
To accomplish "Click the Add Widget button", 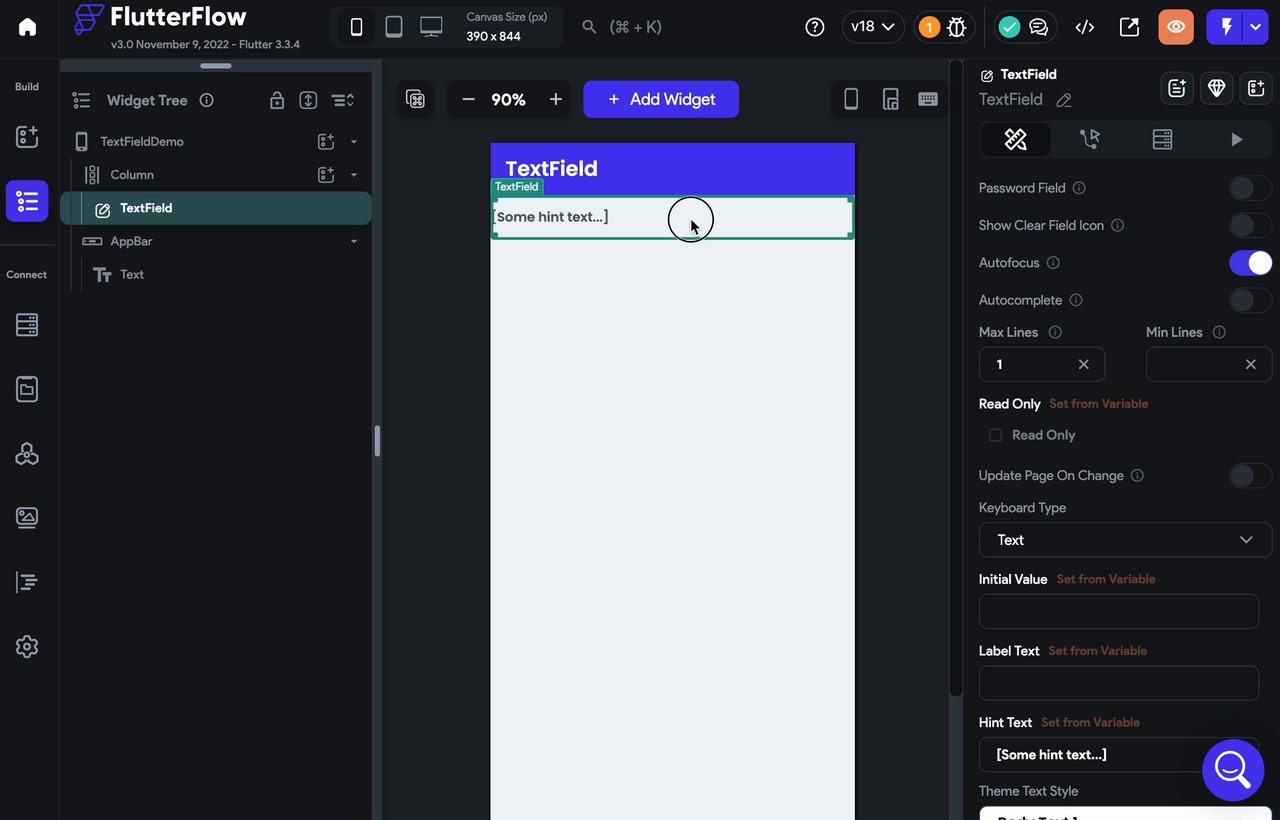I will point(661,99).
